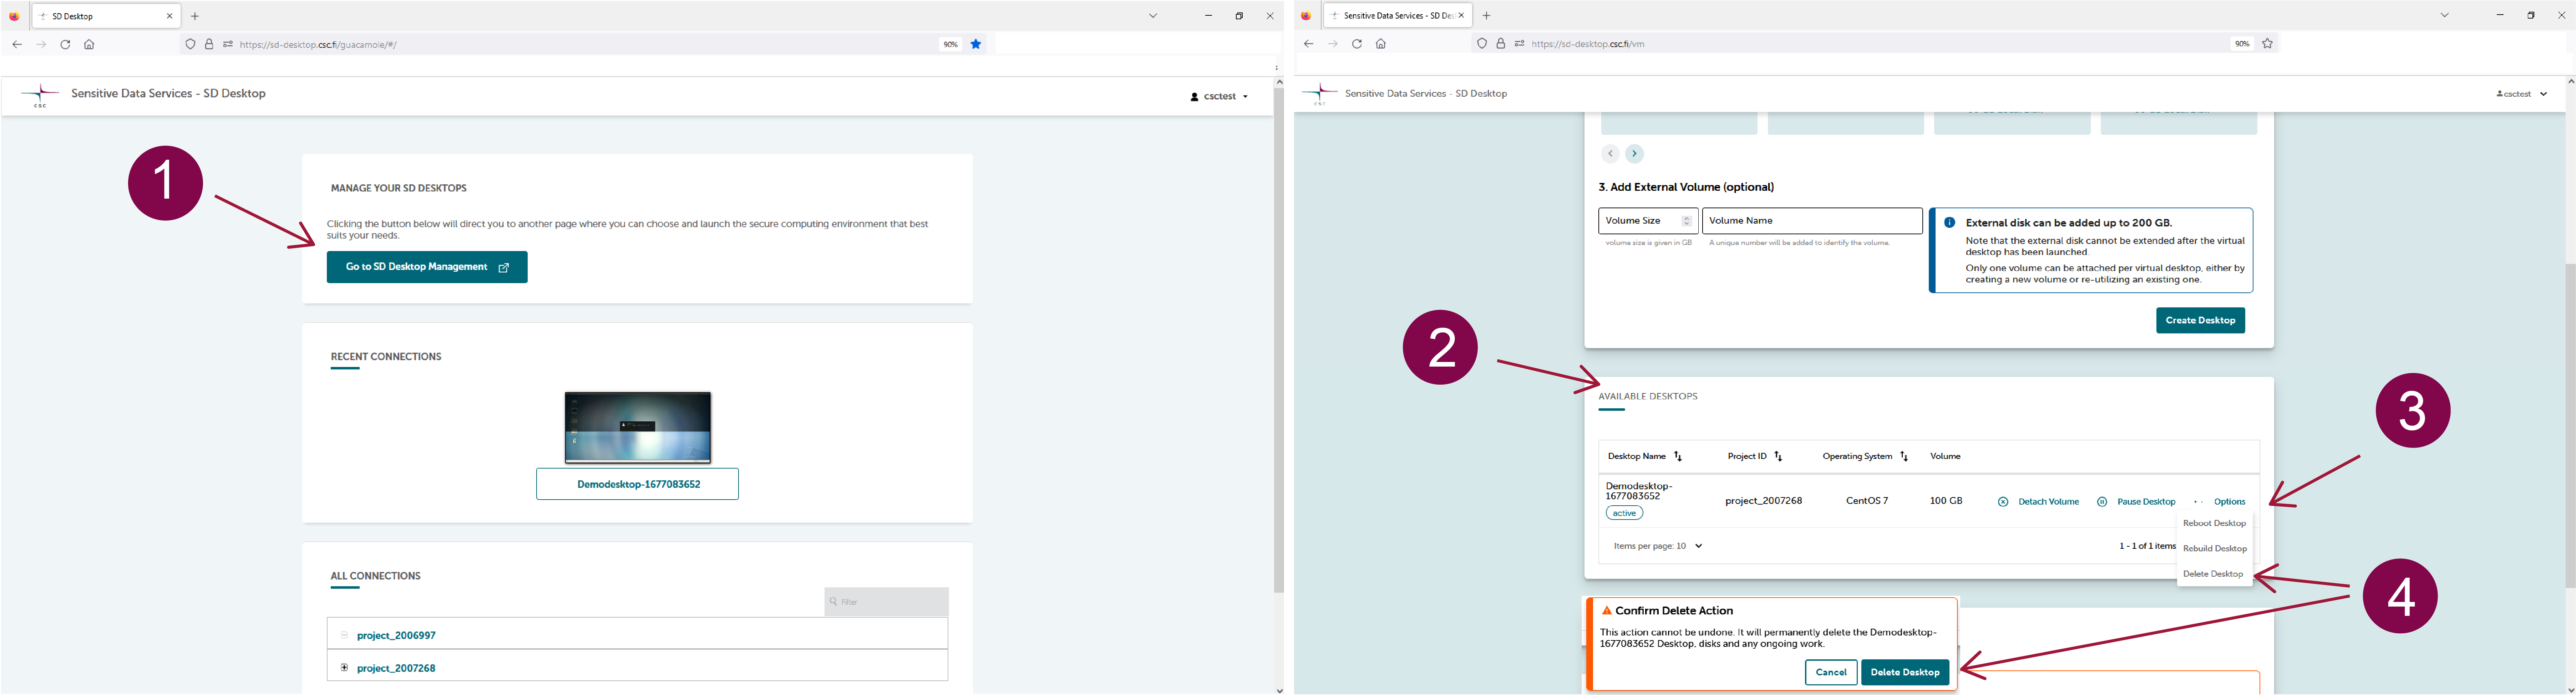Select Reboot Desktop from Options menu
This screenshot has height=695, width=2576.
[x=2214, y=524]
